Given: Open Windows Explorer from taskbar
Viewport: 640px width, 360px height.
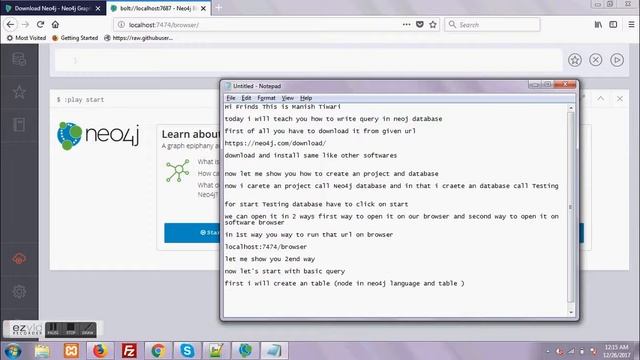Looking at the screenshot, I should click(42, 351).
